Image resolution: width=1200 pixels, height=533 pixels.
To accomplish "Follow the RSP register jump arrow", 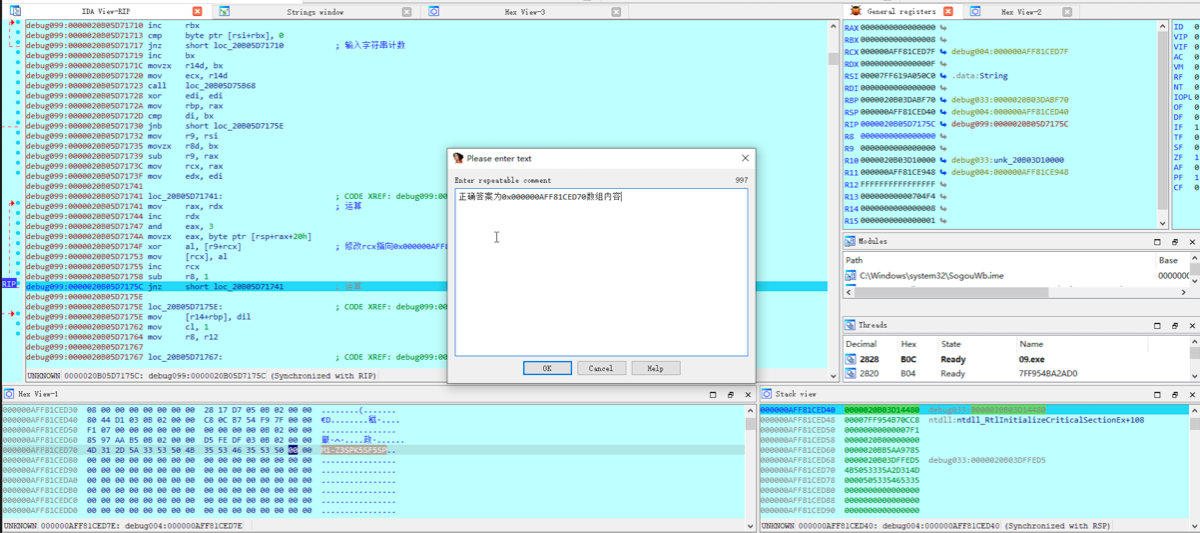I will pyautogui.click(x=944, y=112).
